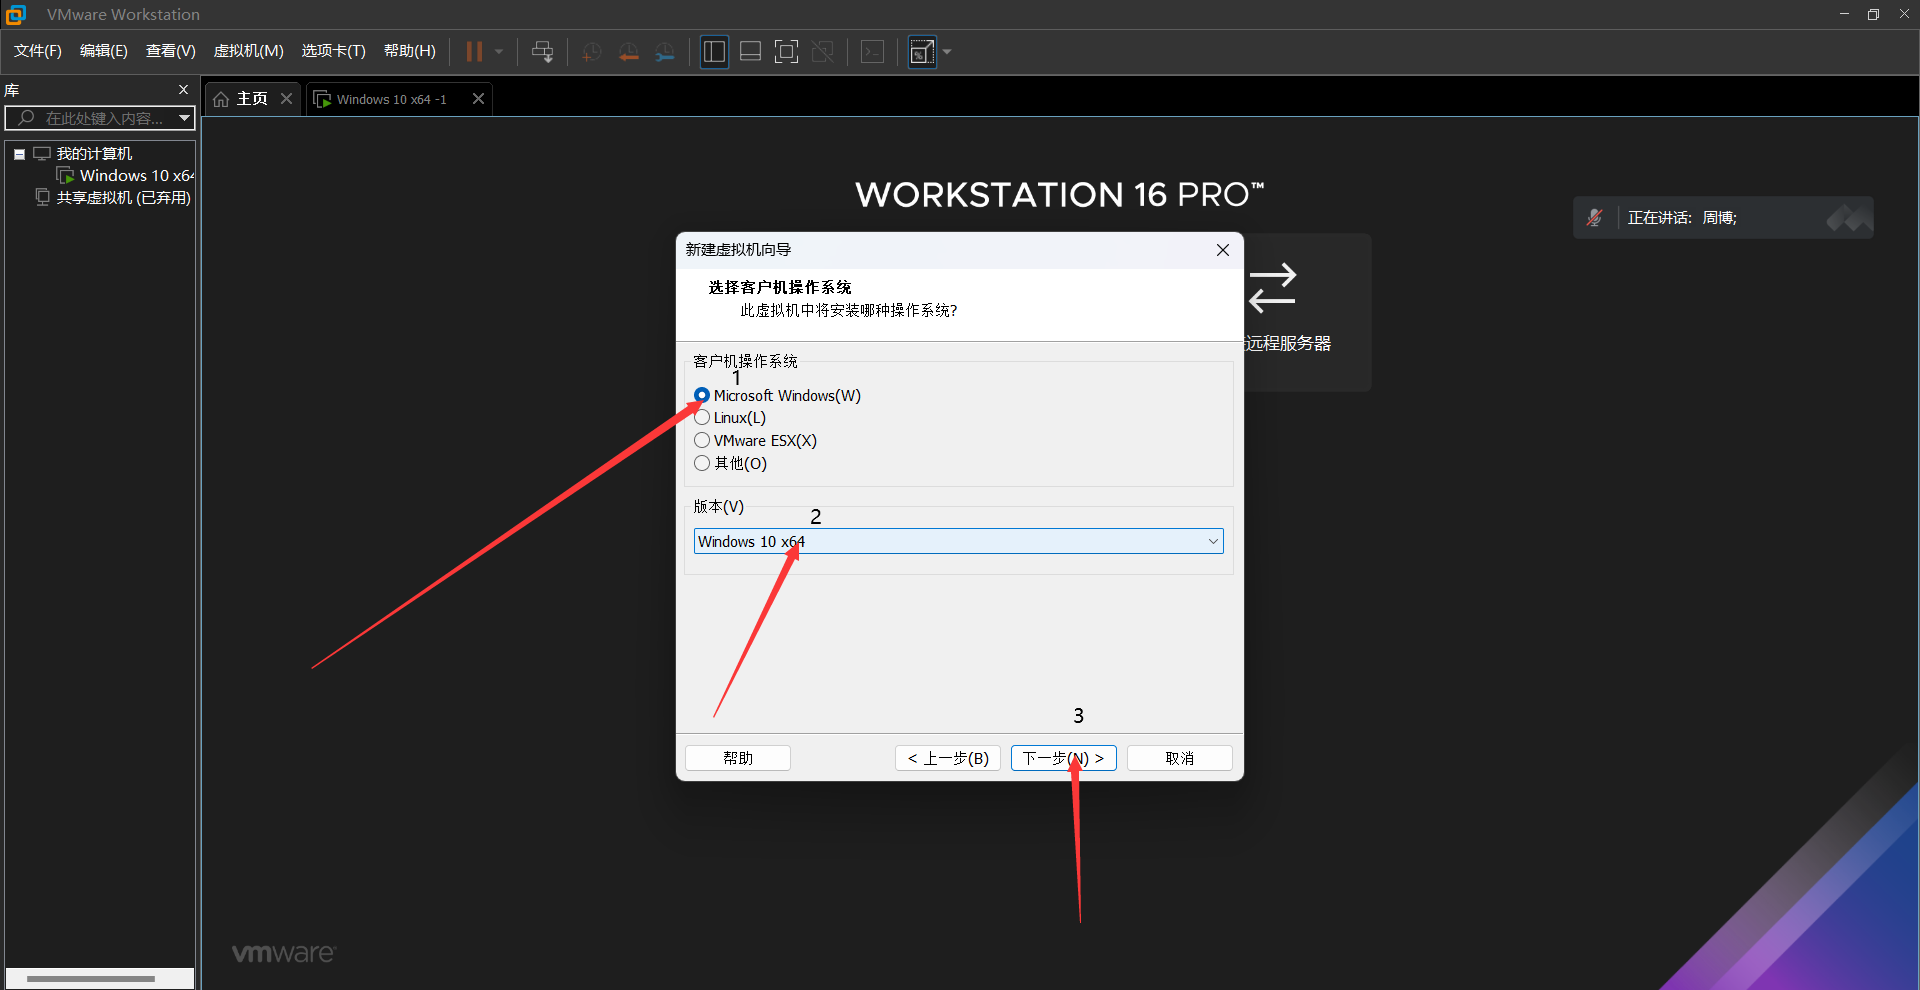1920x990 pixels.
Task: Close the 新建虚拟机向导 dialog
Action: (x=1222, y=250)
